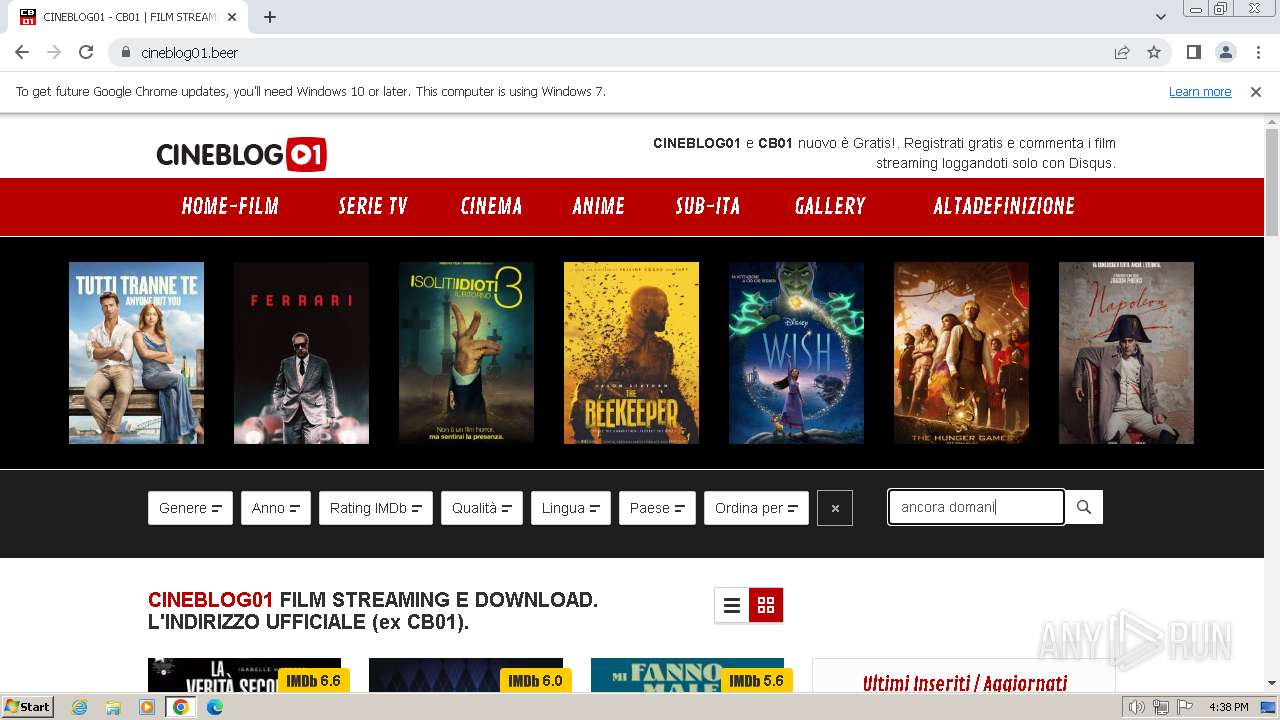Viewport: 1280px width, 720px height.
Task: Expand the Anno filter dropdown
Action: tap(276, 508)
